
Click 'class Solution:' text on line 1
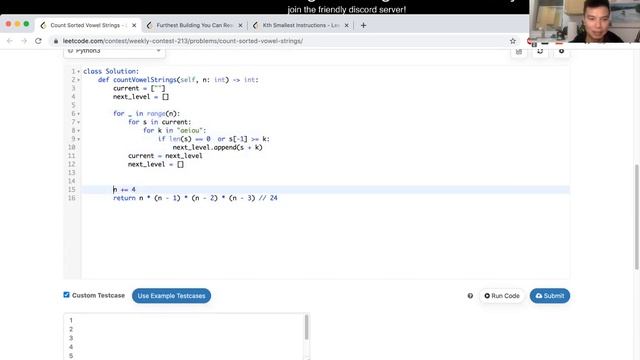(111, 71)
